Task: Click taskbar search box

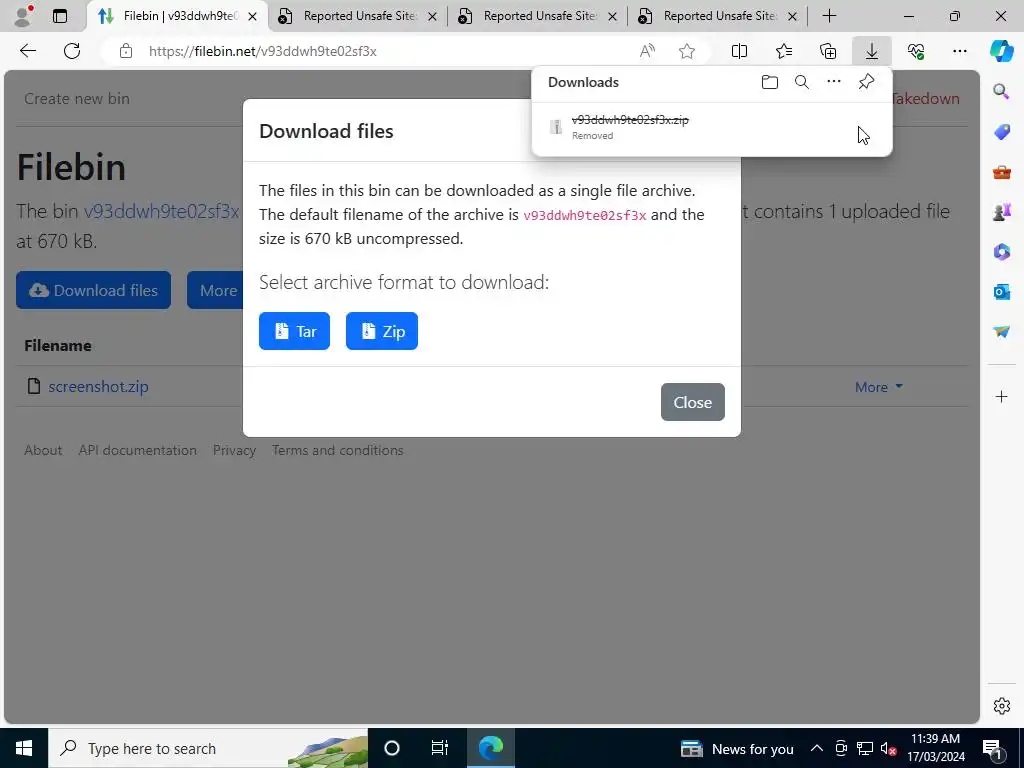Action: coord(208,748)
